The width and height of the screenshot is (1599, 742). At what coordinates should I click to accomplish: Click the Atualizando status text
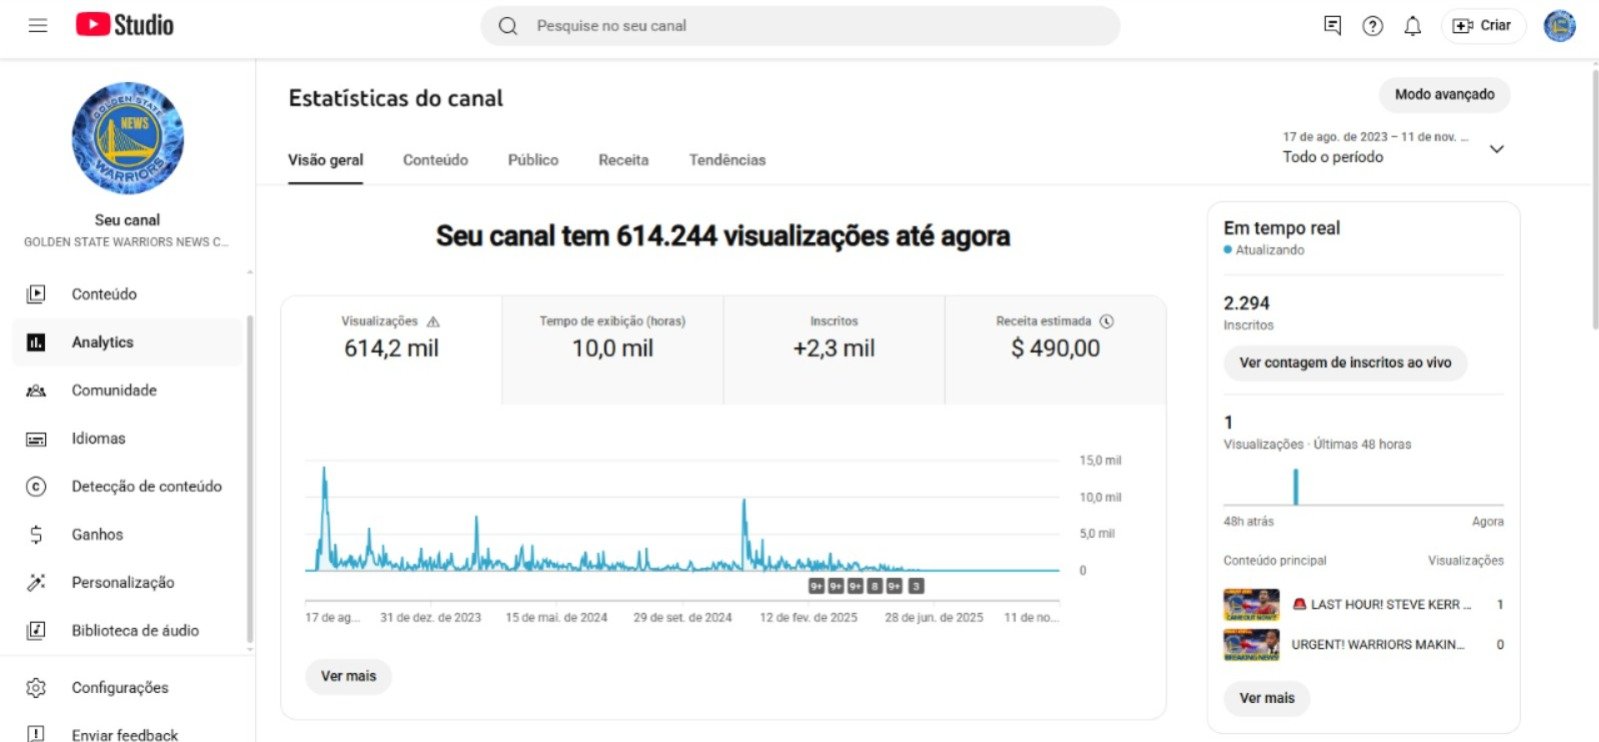point(1270,250)
